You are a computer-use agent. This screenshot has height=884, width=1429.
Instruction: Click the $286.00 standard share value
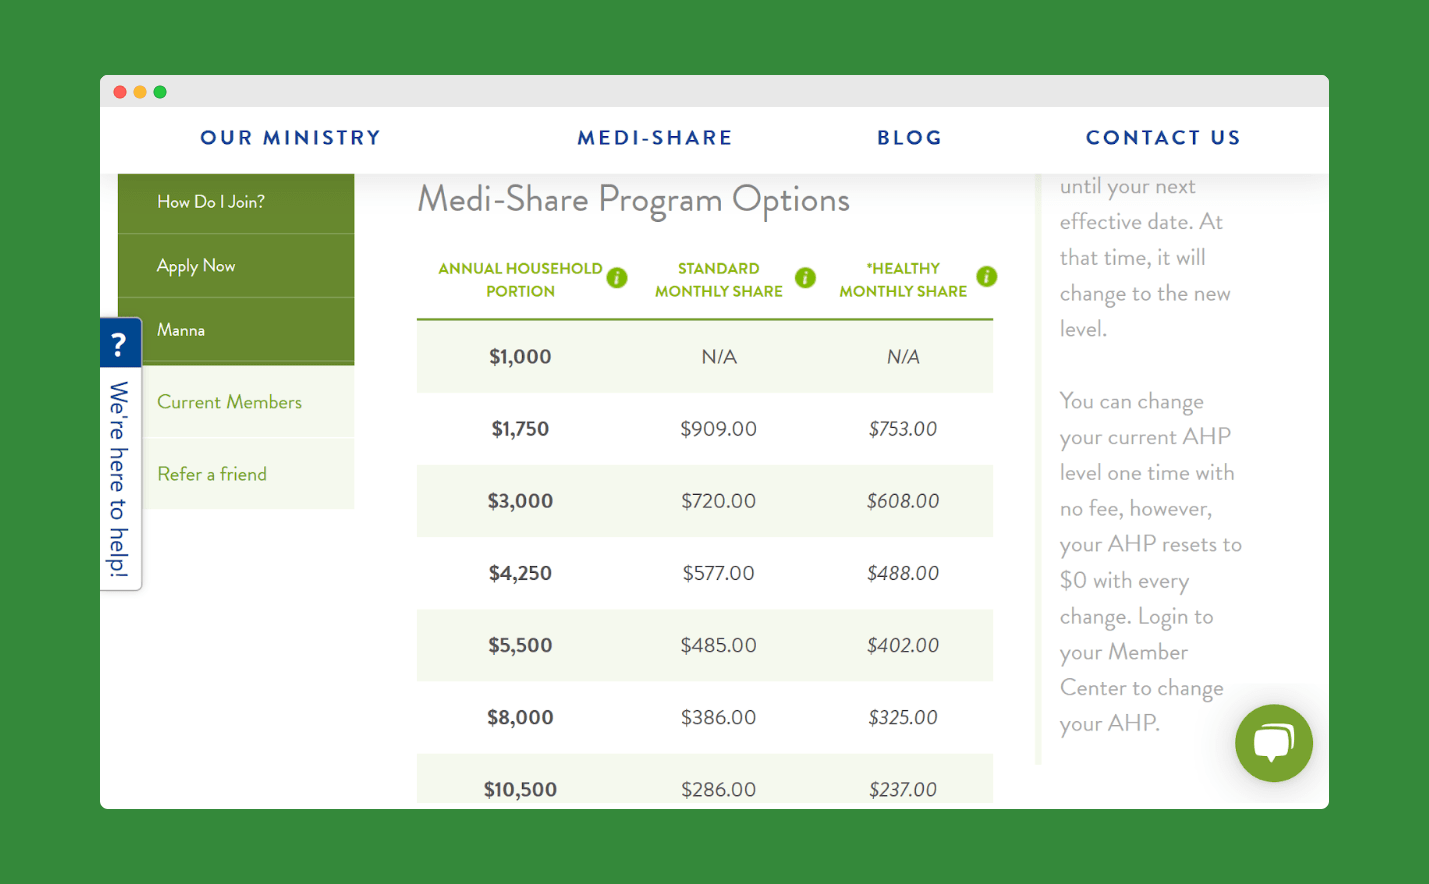(719, 789)
